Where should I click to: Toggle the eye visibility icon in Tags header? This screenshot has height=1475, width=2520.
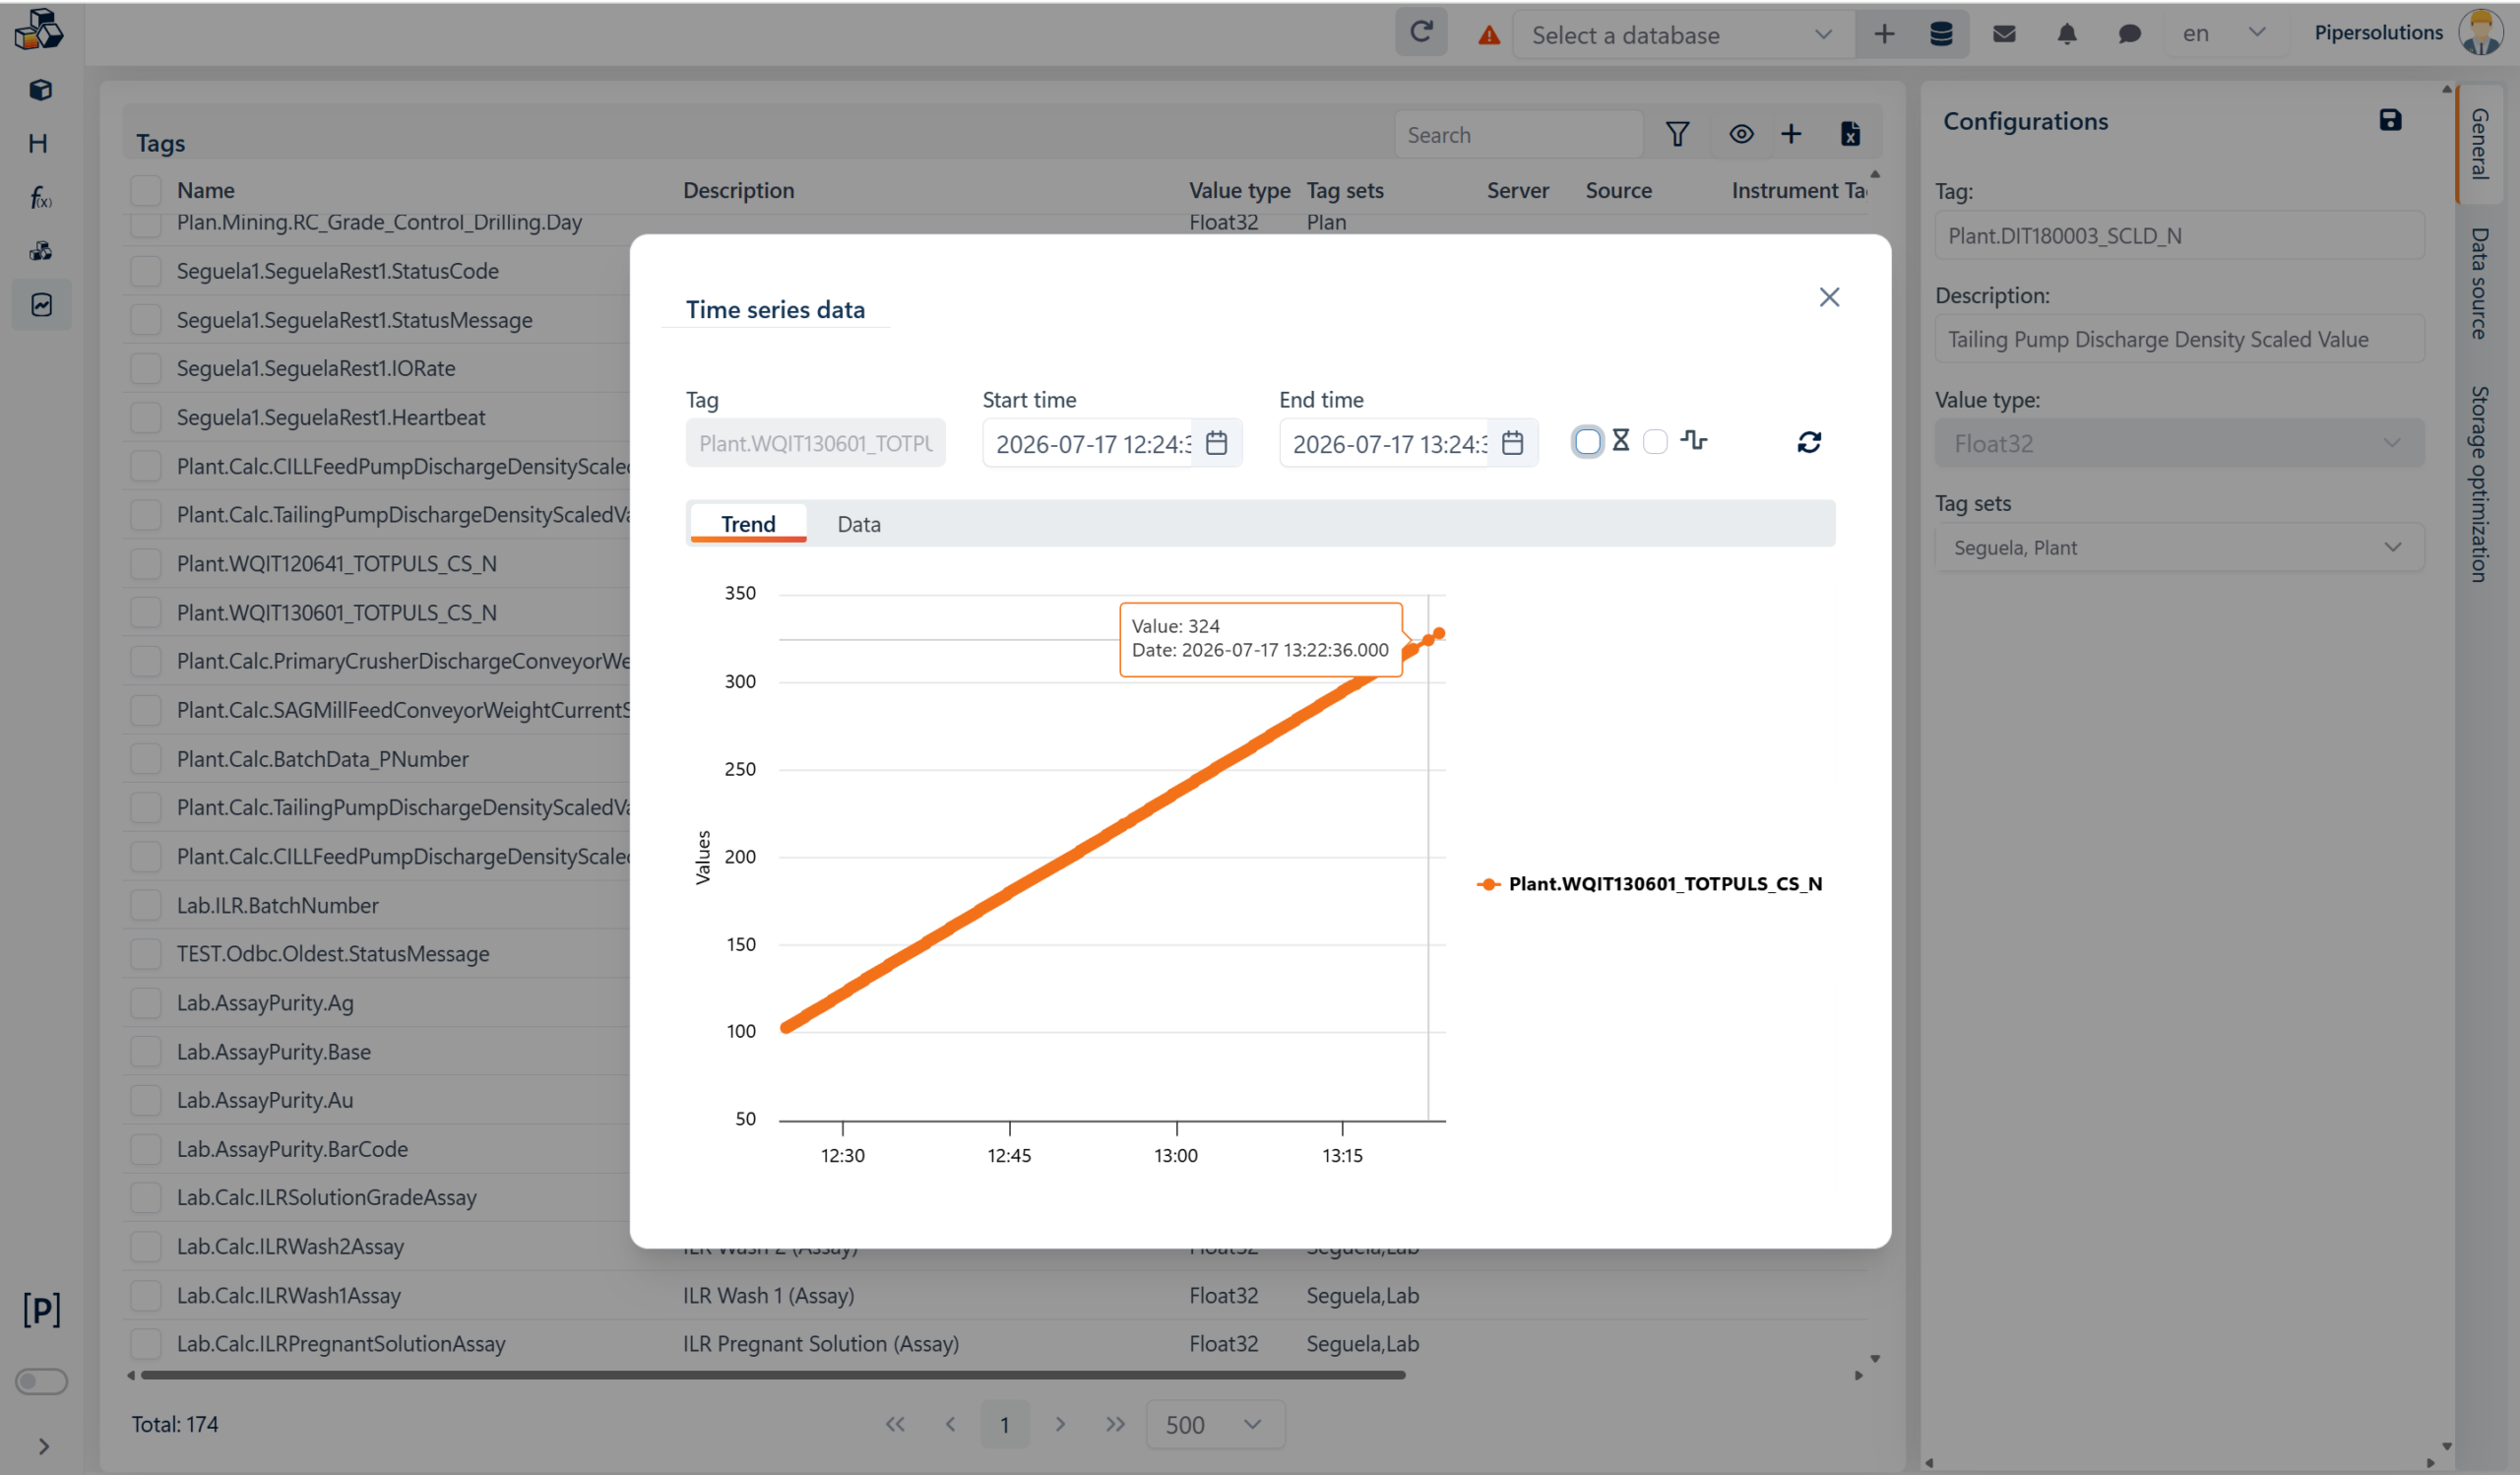pos(1741,134)
